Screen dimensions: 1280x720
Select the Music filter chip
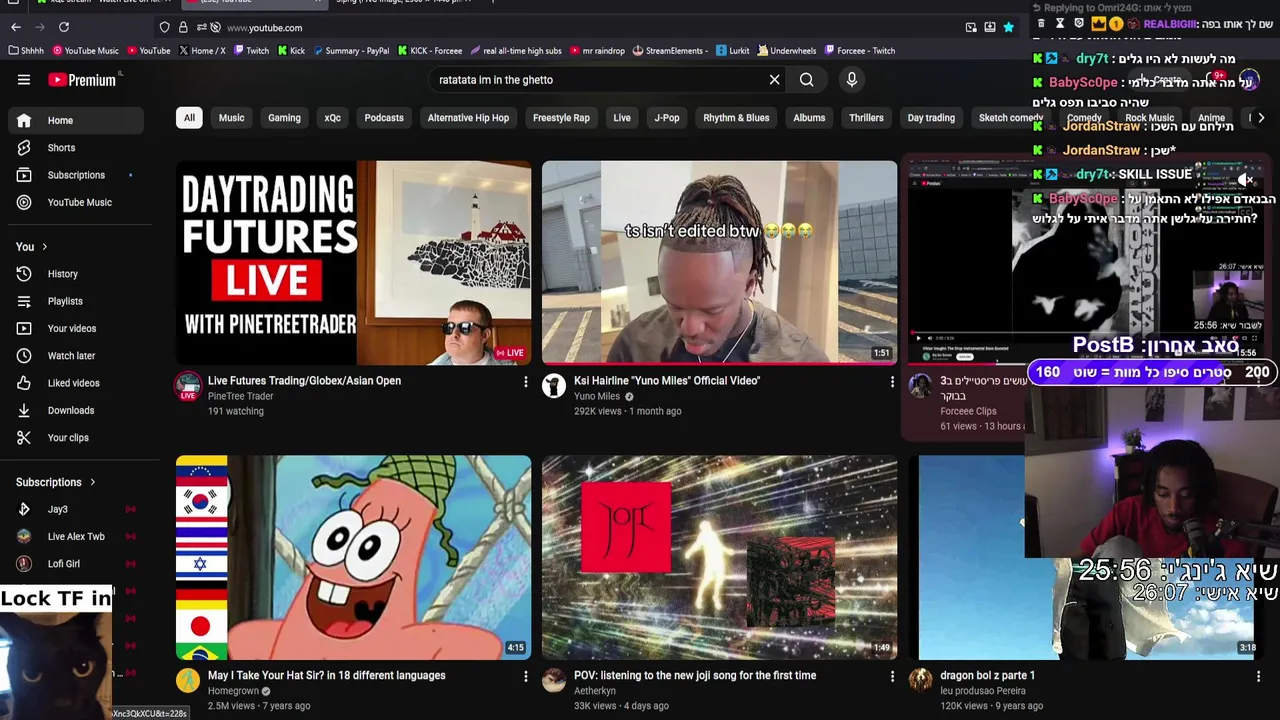click(x=231, y=118)
